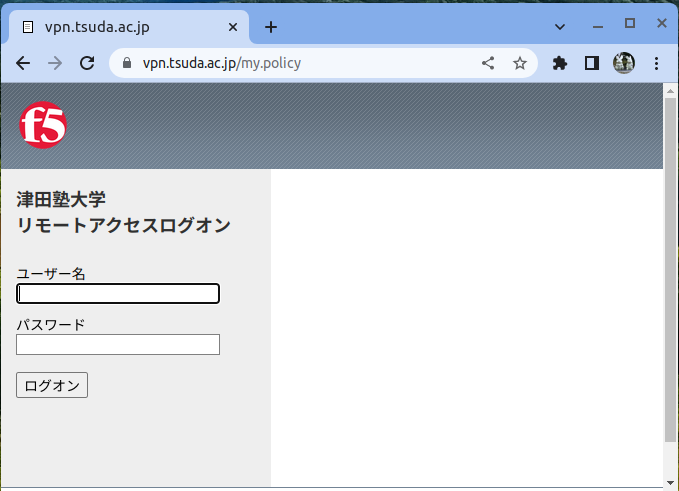Open the Extensions puzzle icon
Viewport: 679px width, 491px height.
pos(560,63)
